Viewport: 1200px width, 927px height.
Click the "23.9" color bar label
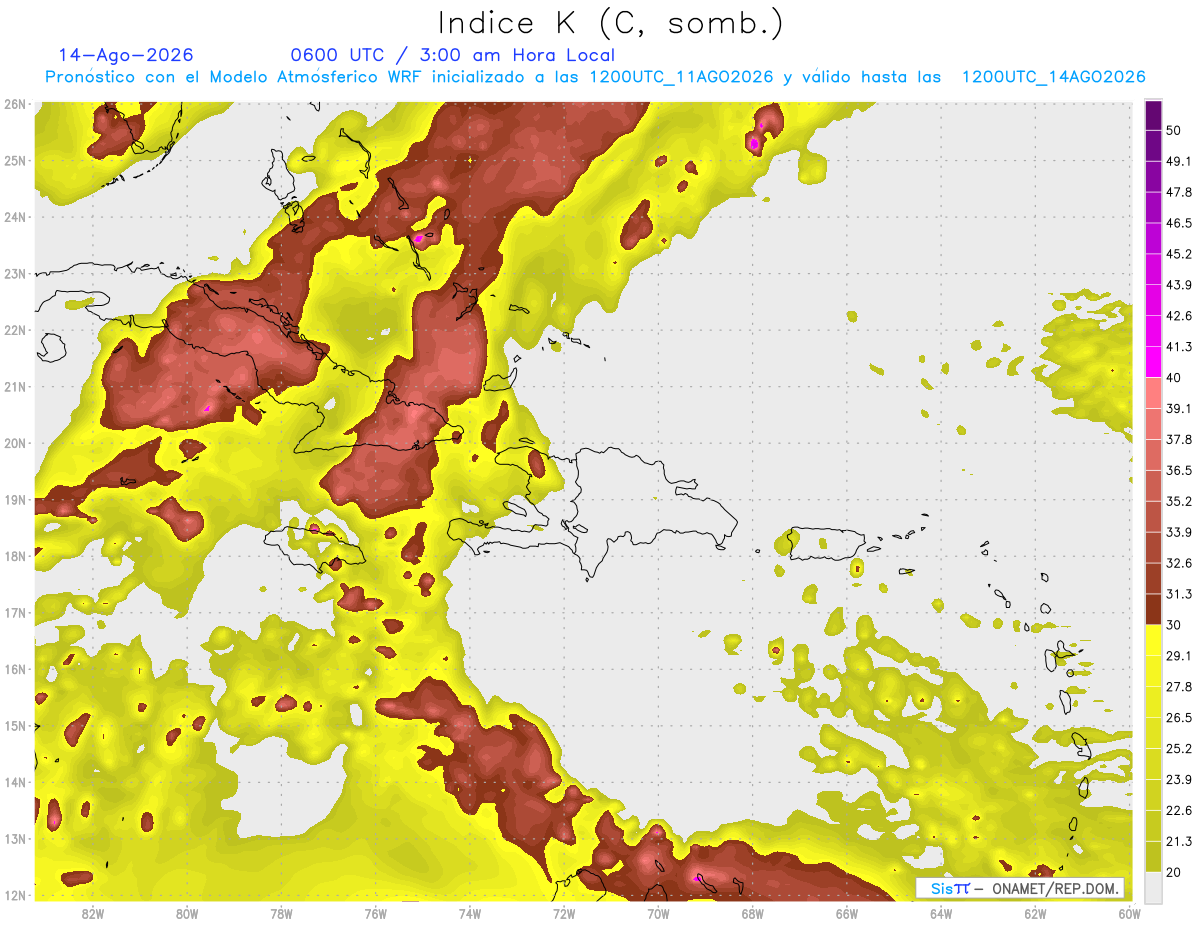click(1178, 780)
